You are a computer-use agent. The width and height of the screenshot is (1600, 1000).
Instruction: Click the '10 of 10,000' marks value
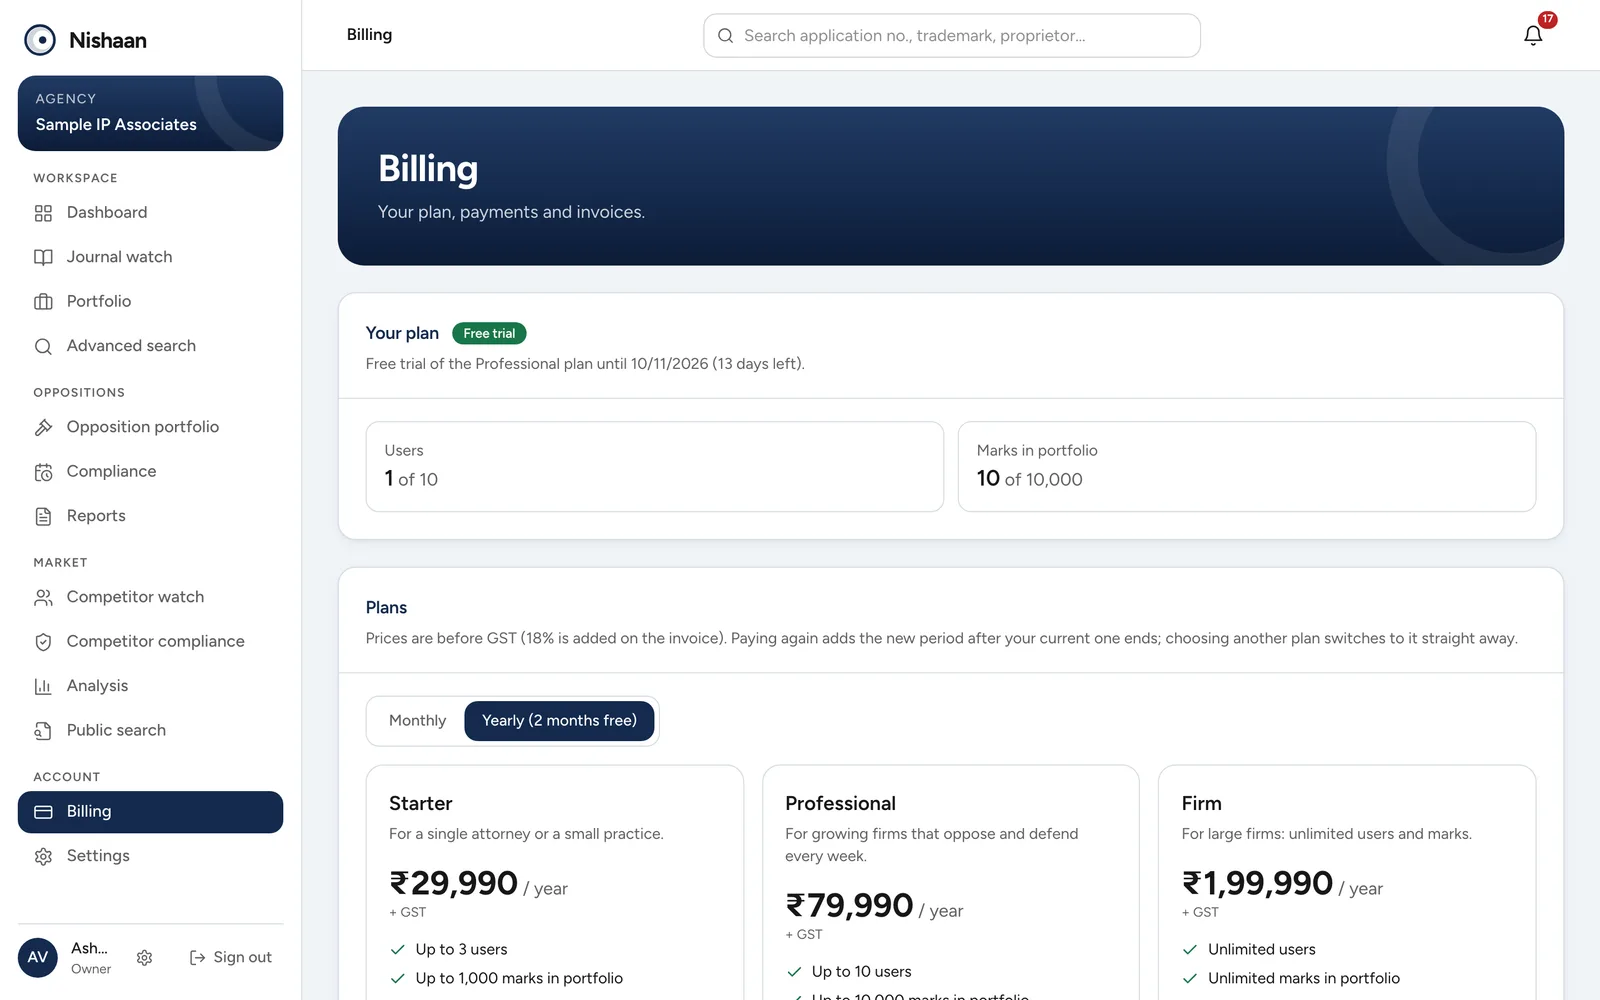(x=1029, y=479)
